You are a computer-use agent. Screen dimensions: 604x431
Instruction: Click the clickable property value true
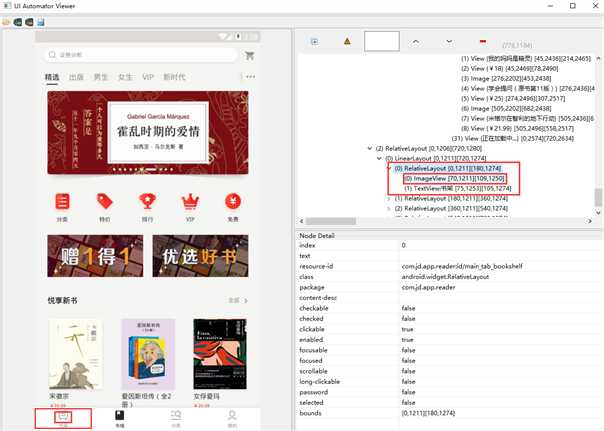[x=407, y=329]
